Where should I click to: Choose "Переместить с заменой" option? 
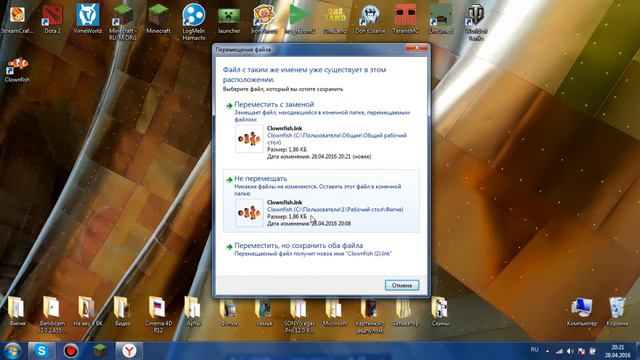tap(321, 130)
